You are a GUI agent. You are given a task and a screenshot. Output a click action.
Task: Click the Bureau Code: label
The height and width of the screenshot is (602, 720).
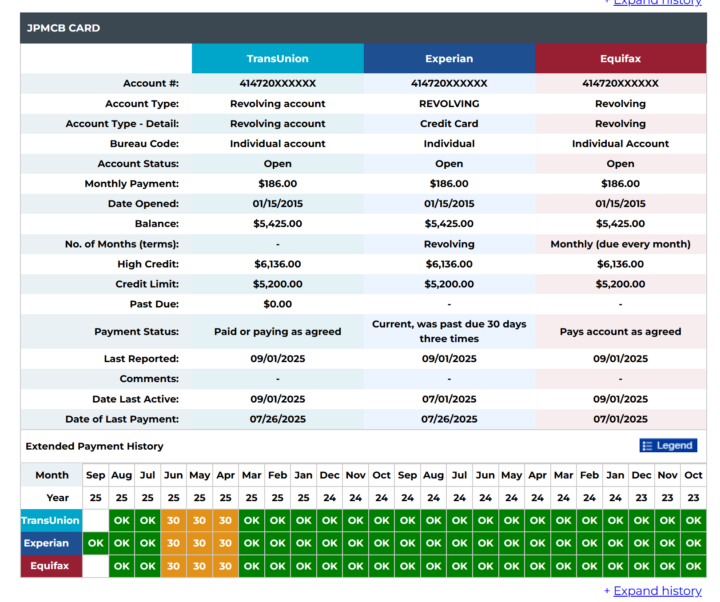pos(144,144)
